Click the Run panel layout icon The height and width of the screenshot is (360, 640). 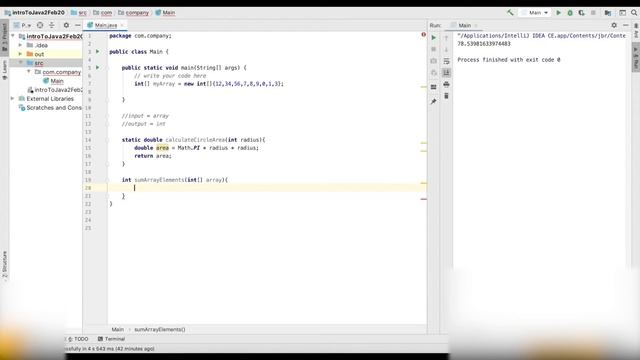pyautogui.click(x=433, y=87)
